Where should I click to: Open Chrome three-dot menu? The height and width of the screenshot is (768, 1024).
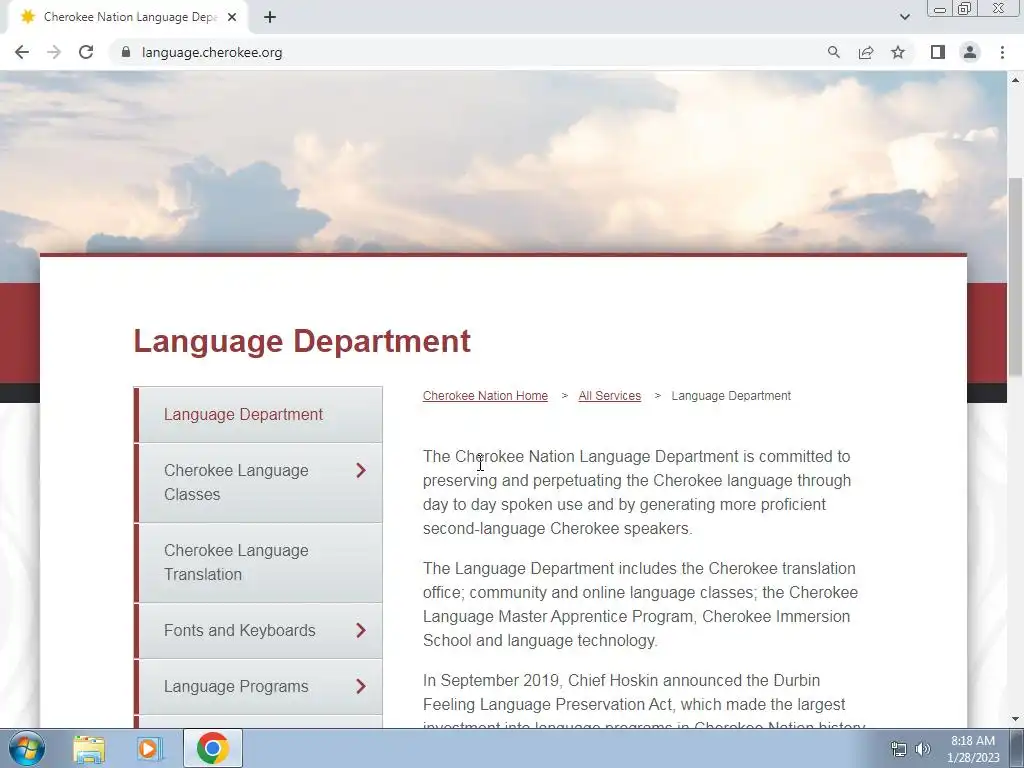click(x=1002, y=52)
